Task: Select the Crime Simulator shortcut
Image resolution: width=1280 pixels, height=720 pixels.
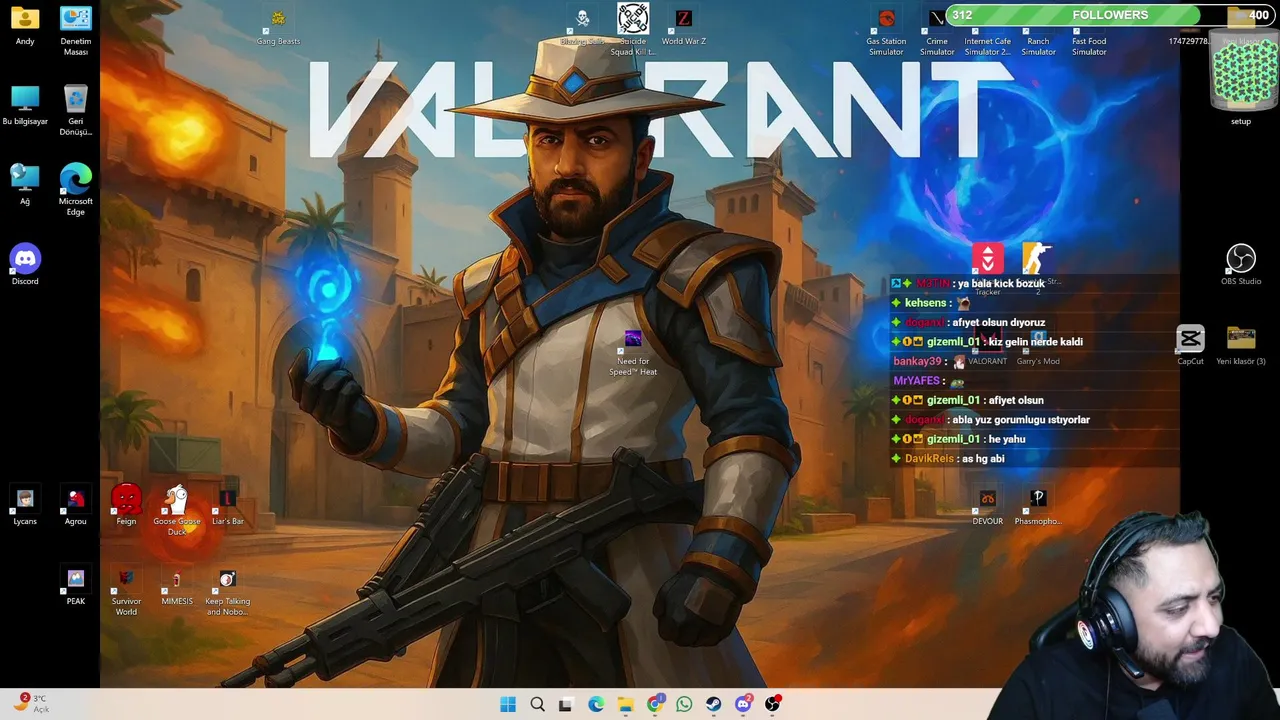Action: 937,18
